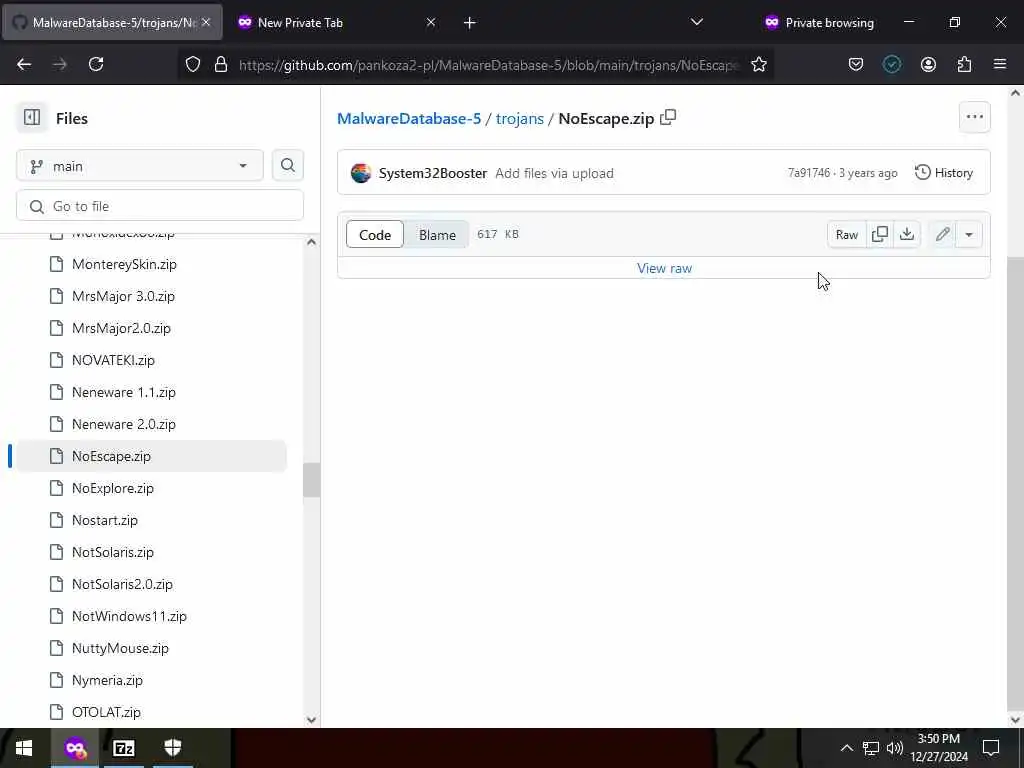This screenshot has height=768, width=1024.
Task: Click the page vertical scrollbar thumb
Action: pos(1015,483)
